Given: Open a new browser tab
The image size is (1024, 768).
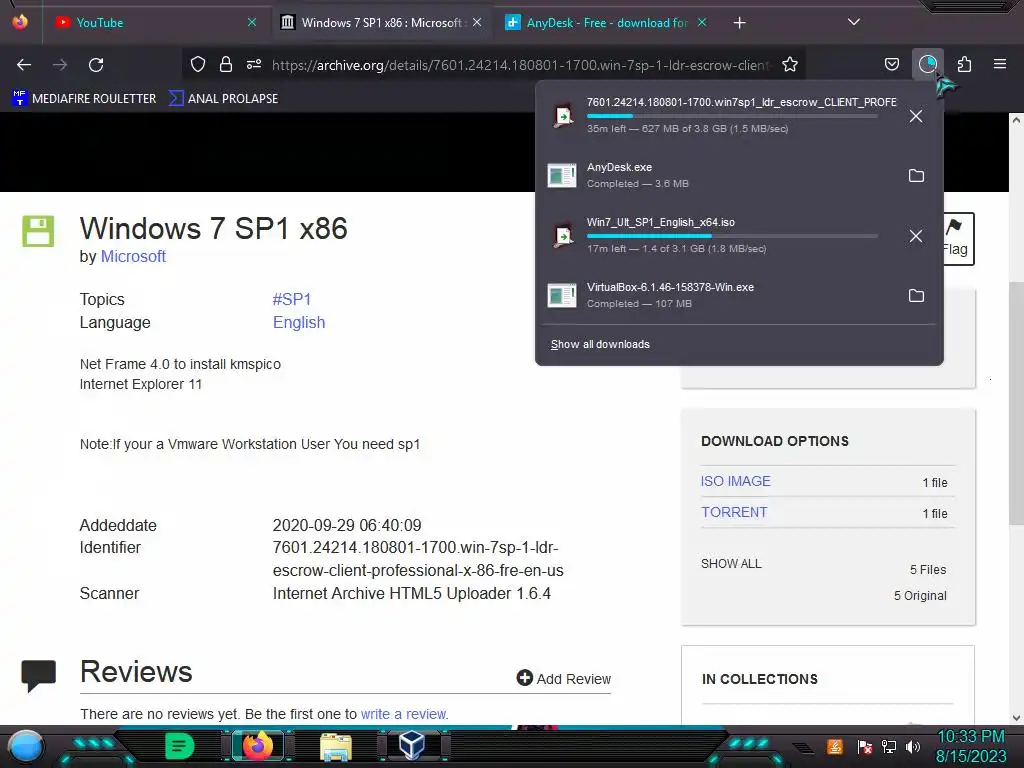Looking at the screenshot, I should (x=739, y=23).
